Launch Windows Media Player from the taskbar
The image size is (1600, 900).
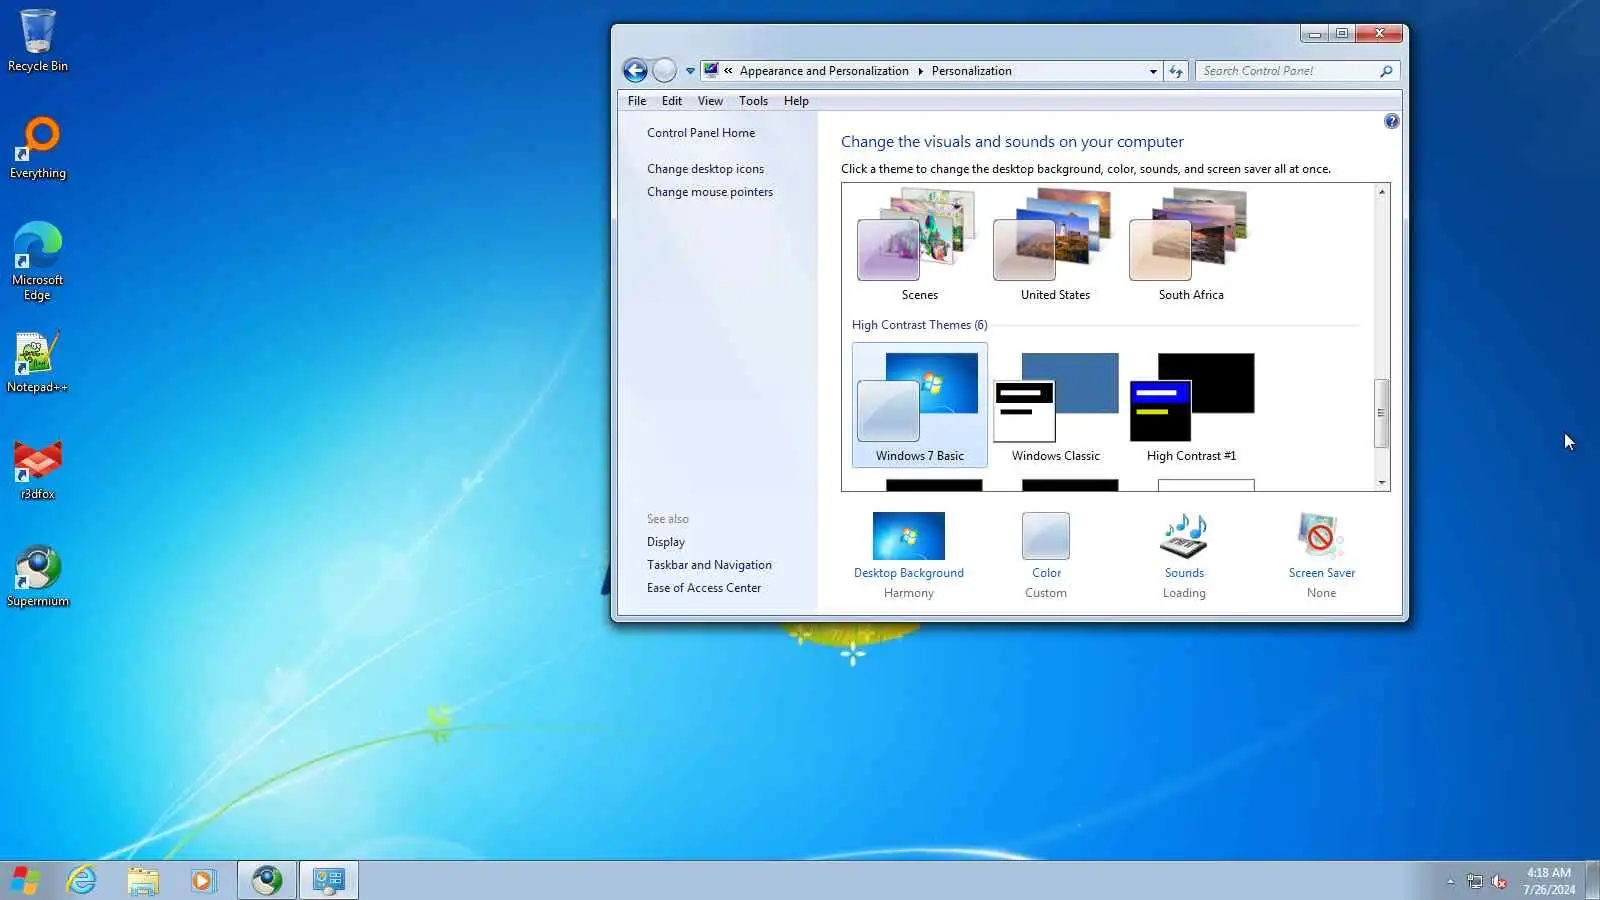click(x=203, y=880)
